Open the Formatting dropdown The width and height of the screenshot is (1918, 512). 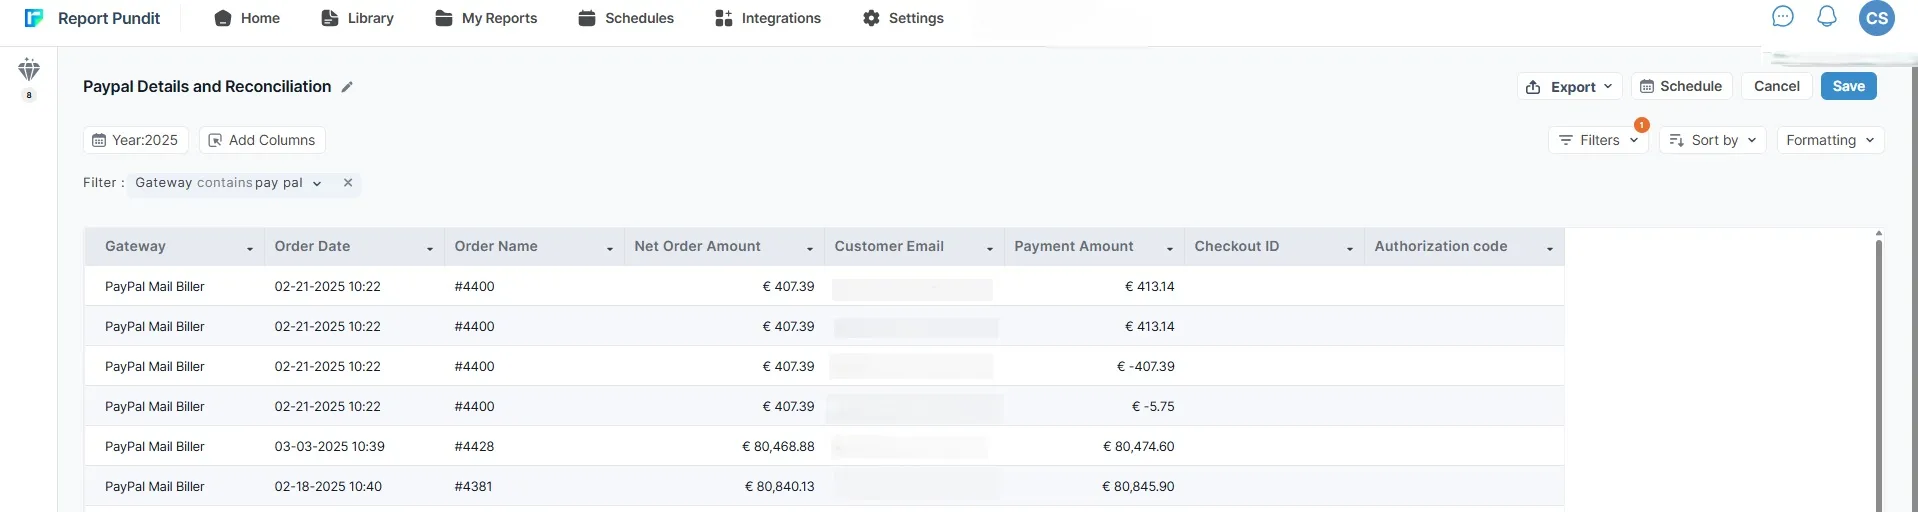[1830, 140]
